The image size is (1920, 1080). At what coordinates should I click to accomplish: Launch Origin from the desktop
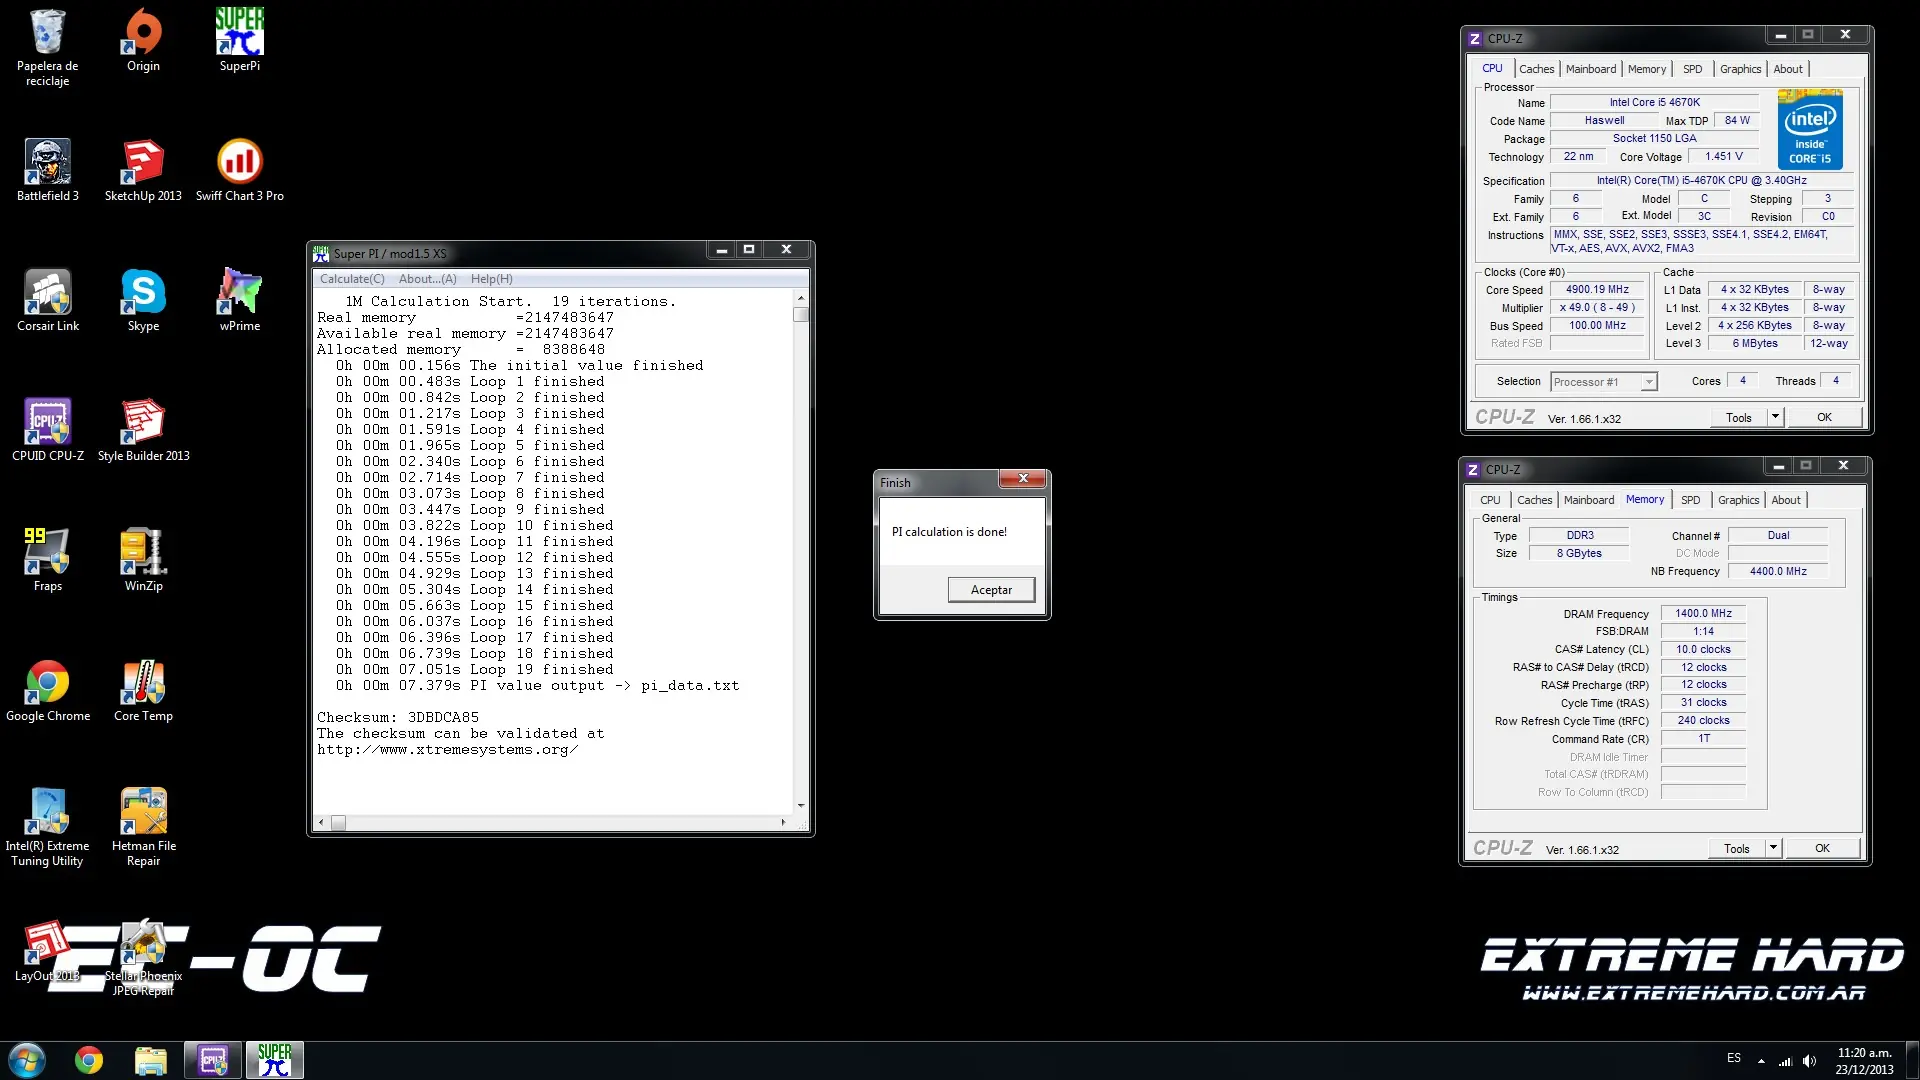click(143, 40)
